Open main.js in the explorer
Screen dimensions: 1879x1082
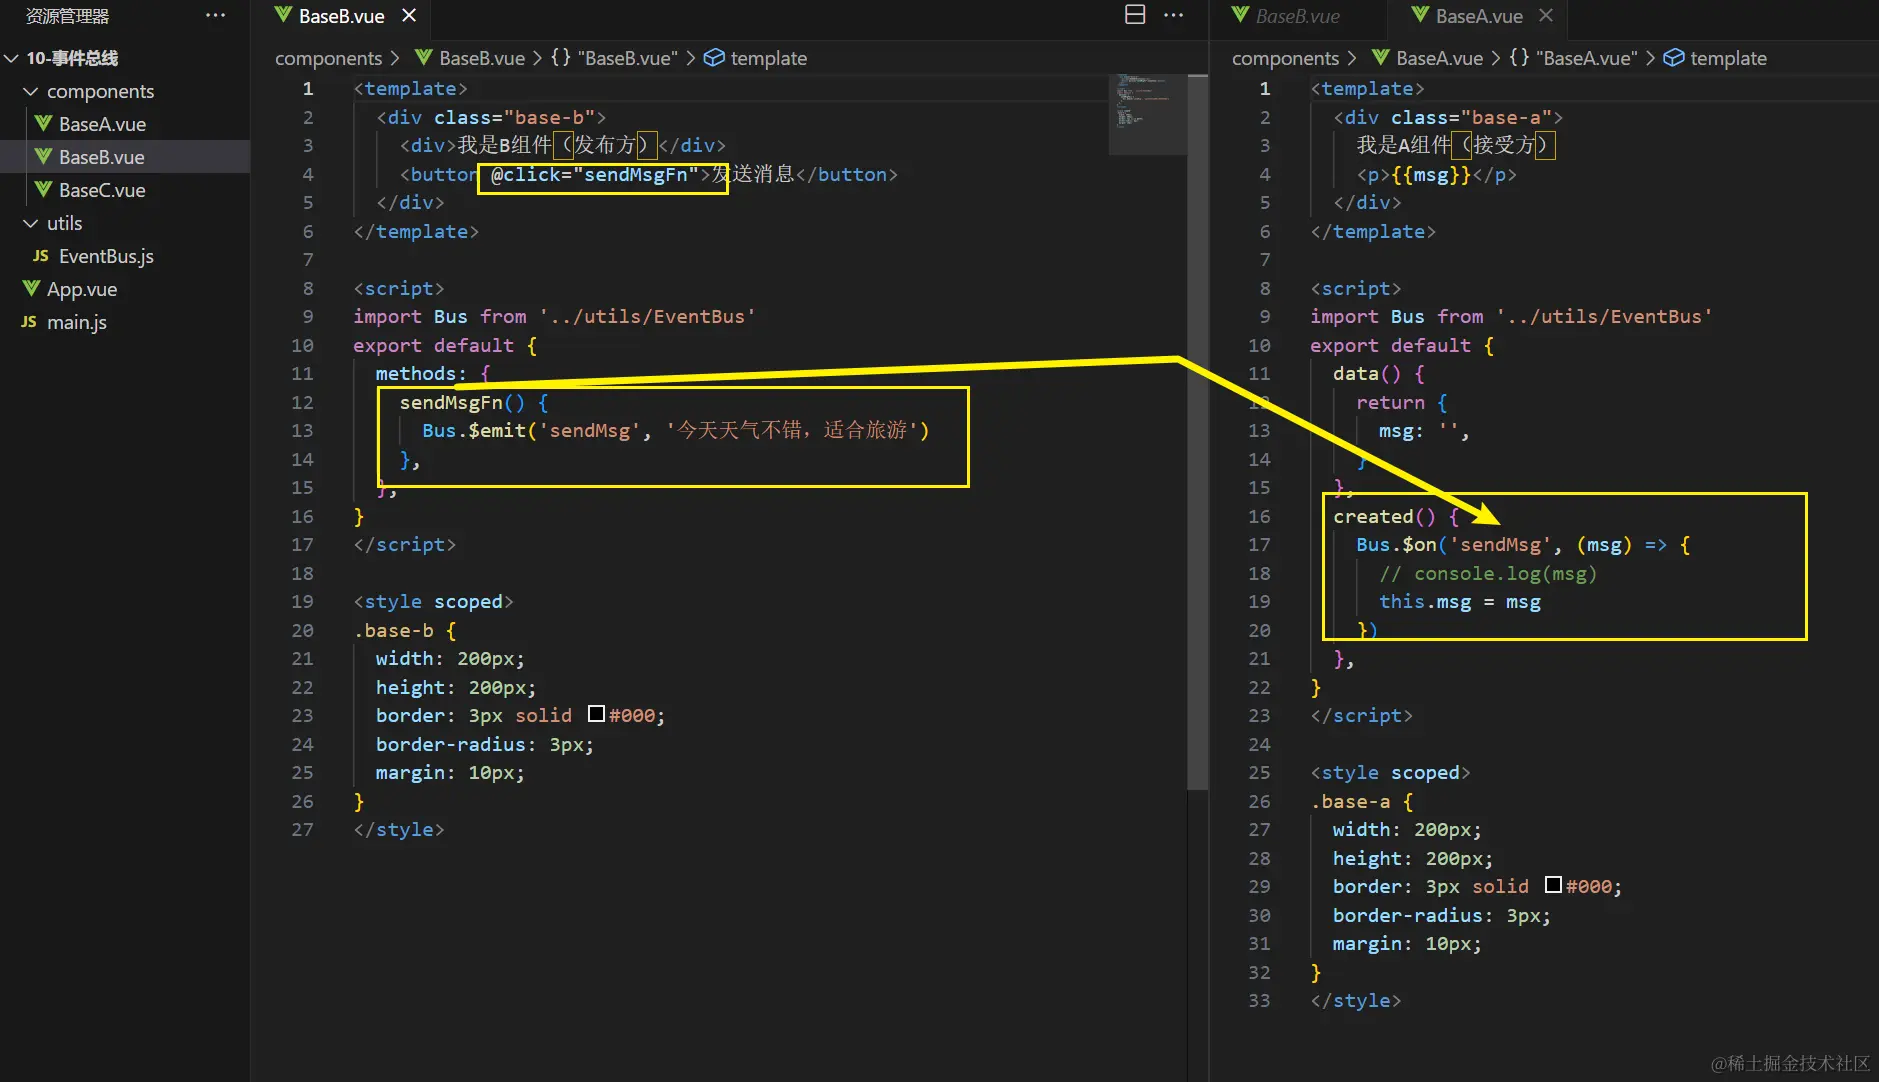click(x=77, y=322)
